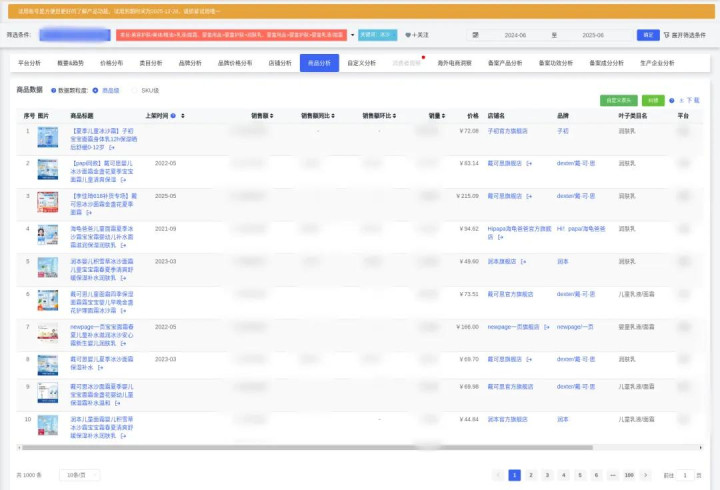
Task: Click the small green button beside 自定义表头
Action: coord(653,100)
